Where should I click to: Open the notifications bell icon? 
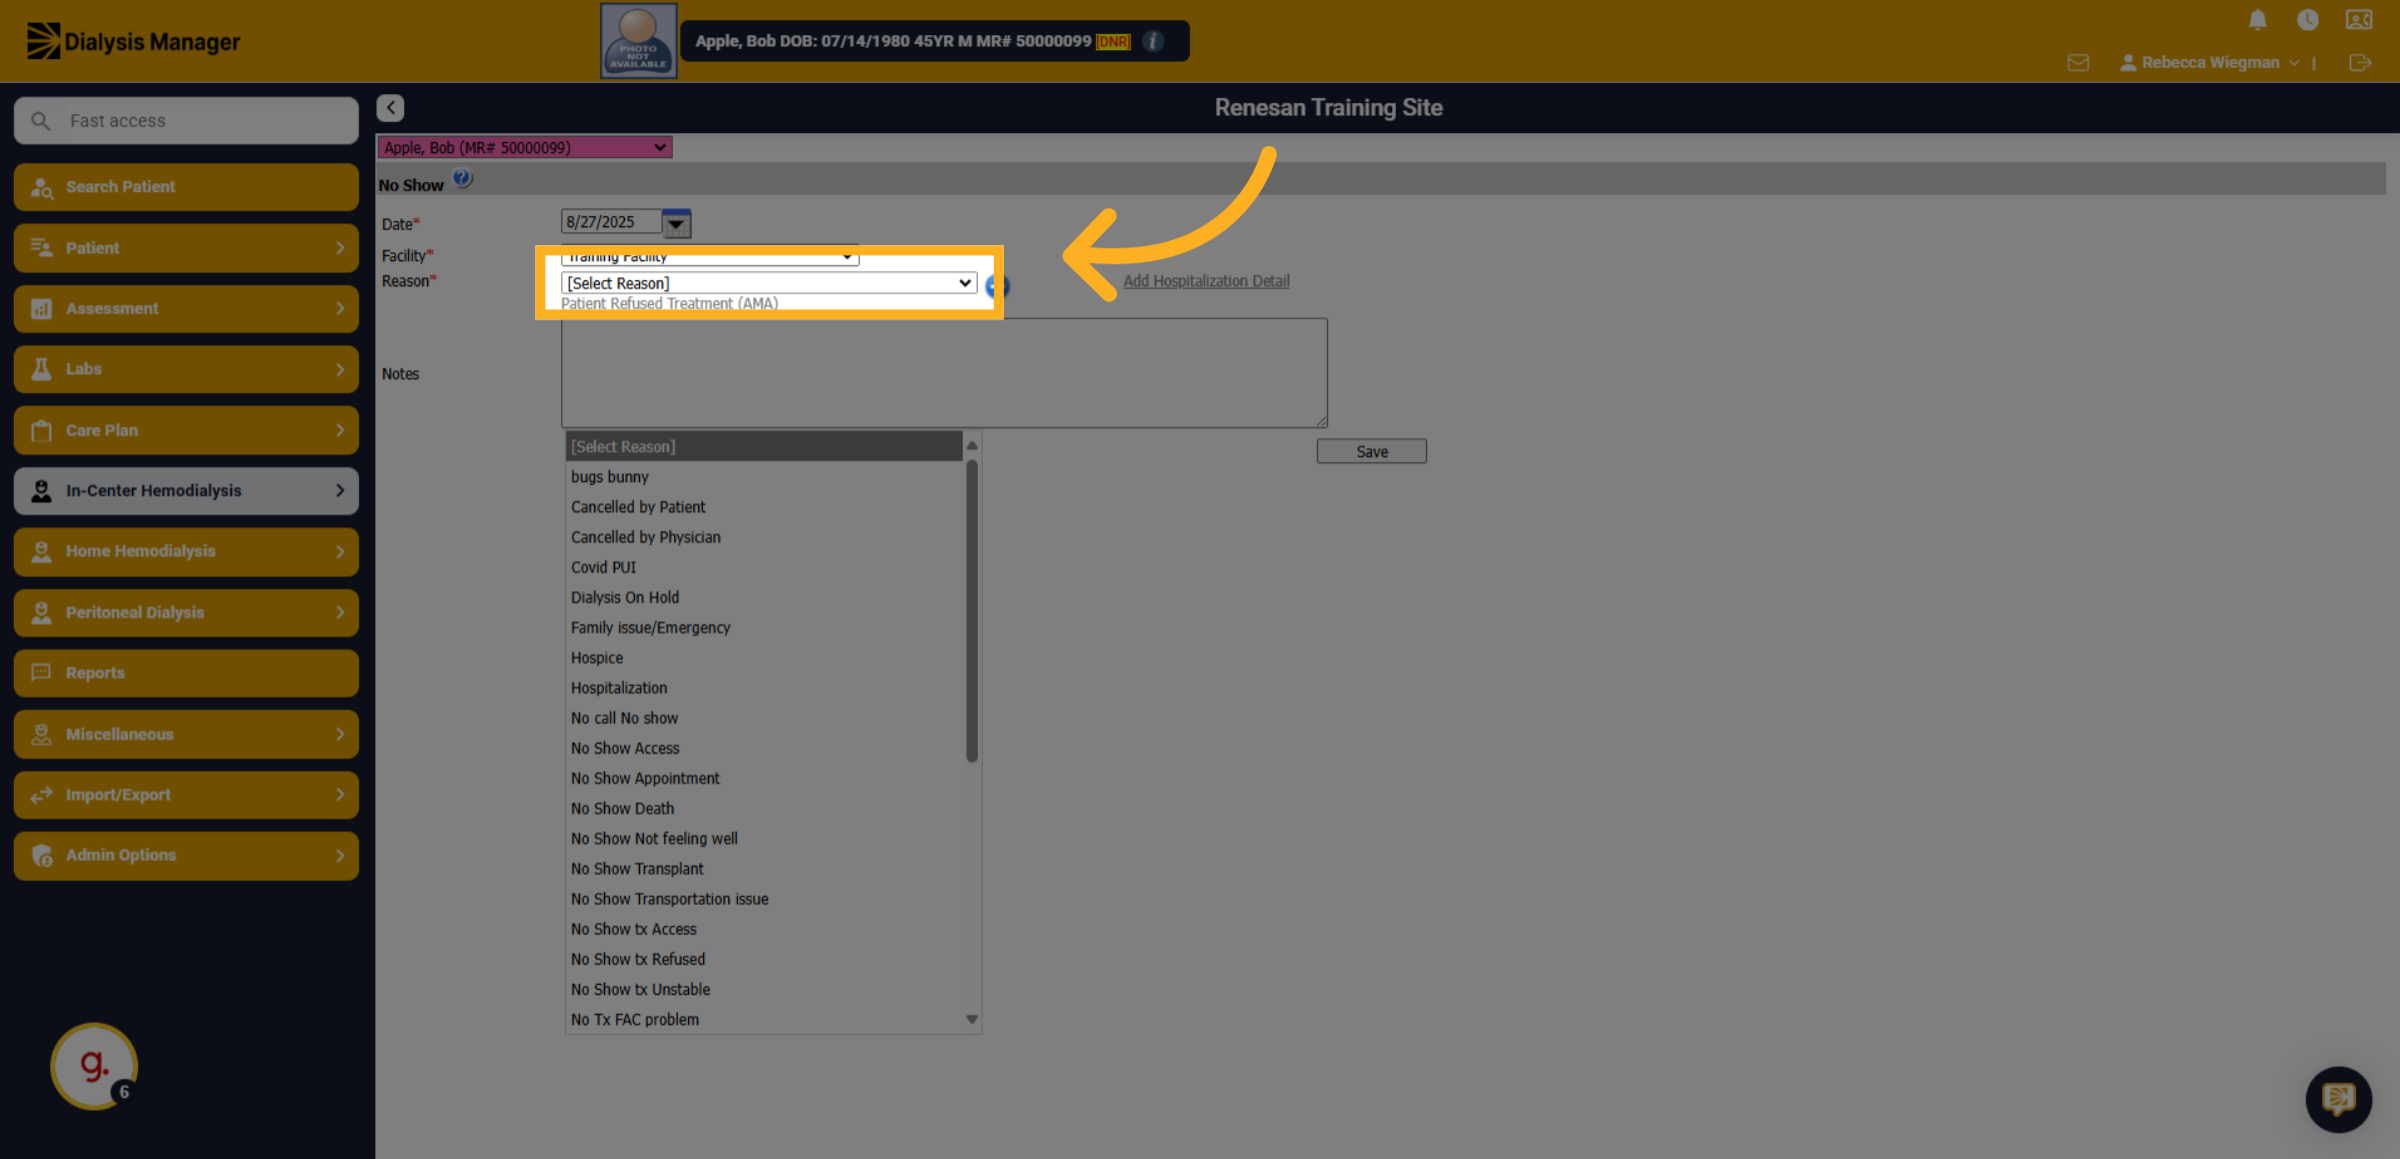coord(2257,20)
